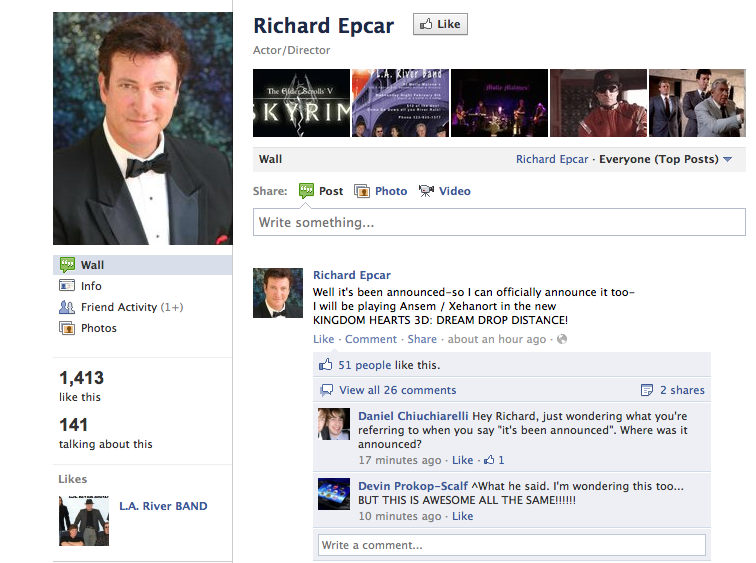Click the thumbs-up icon by 51 people
The image size is (756, 563).
[x=325, y=364]
